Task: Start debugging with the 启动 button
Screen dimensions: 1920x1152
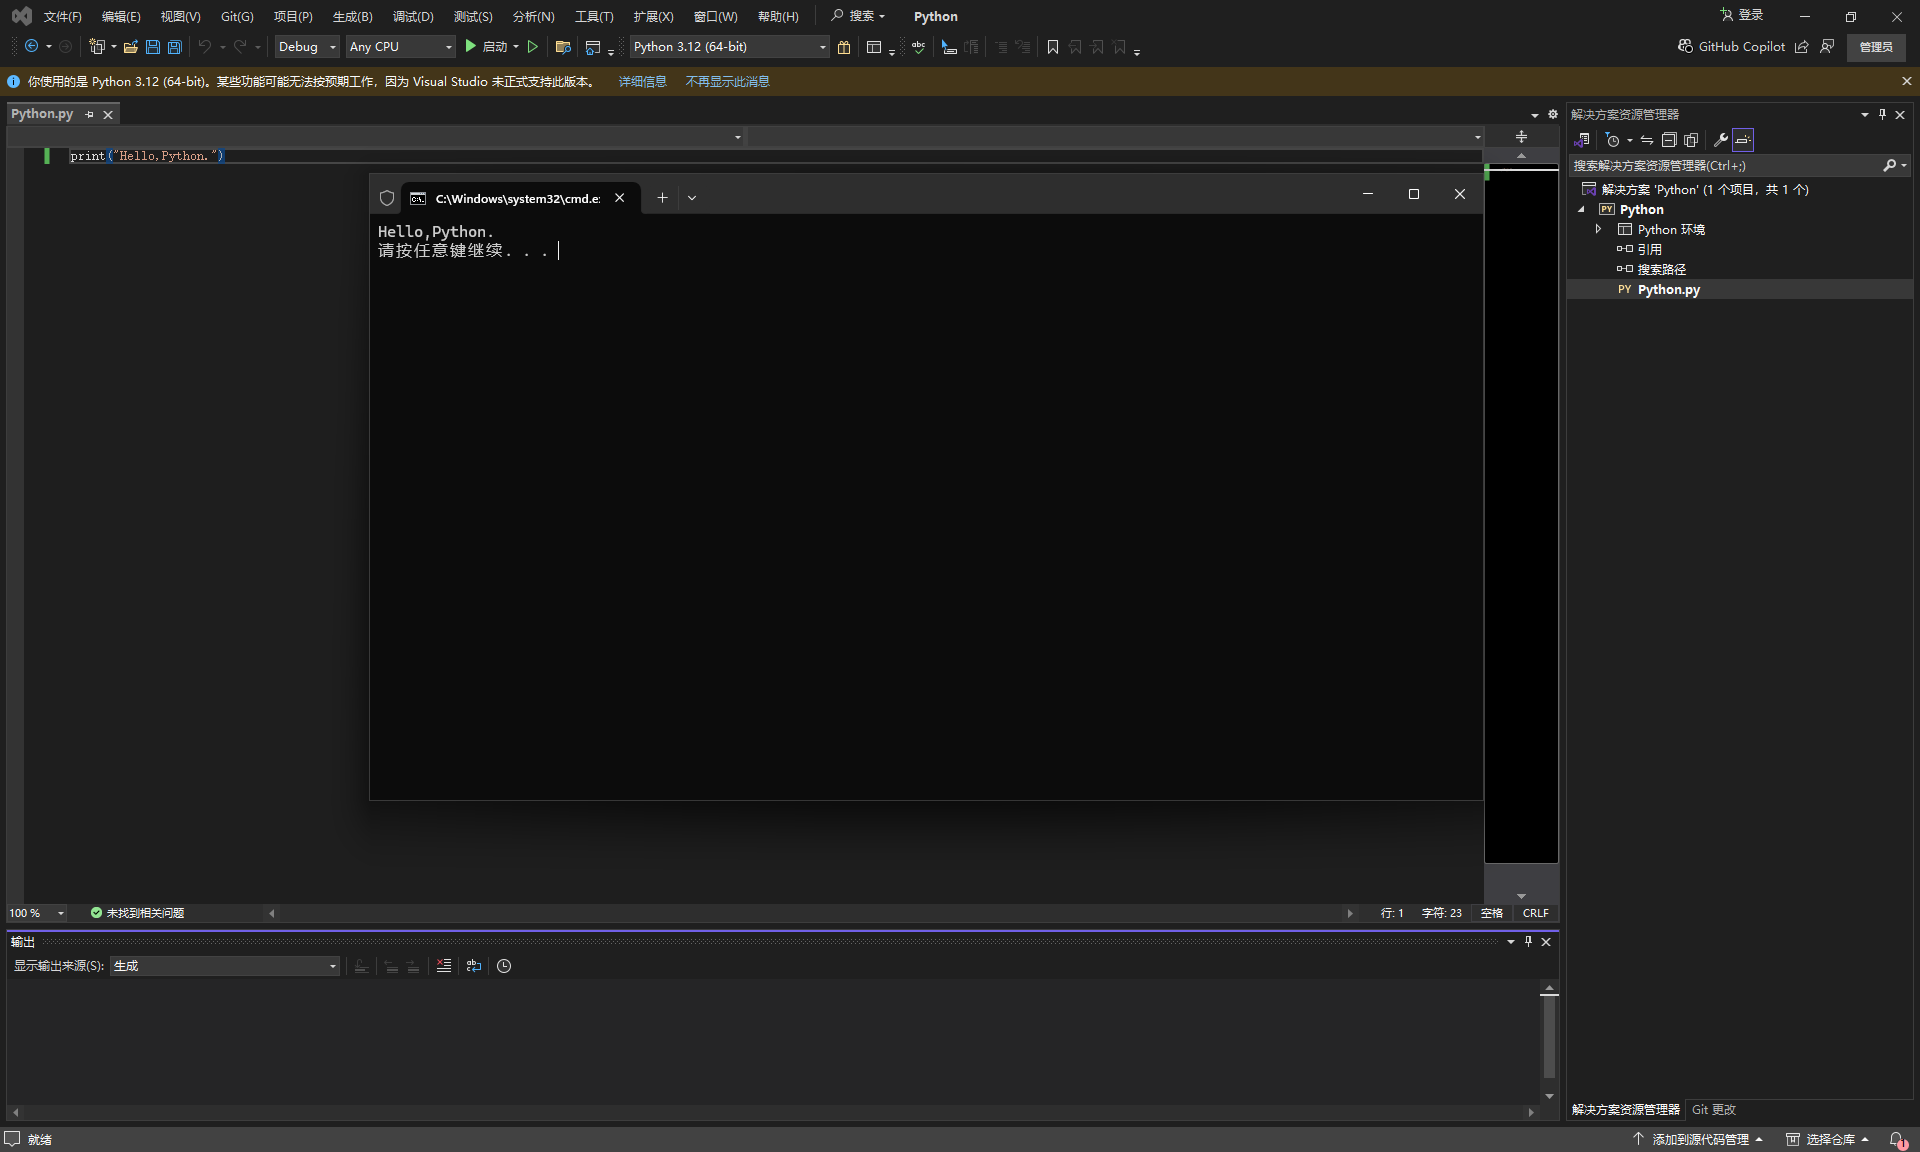Action: click(490, 47)
